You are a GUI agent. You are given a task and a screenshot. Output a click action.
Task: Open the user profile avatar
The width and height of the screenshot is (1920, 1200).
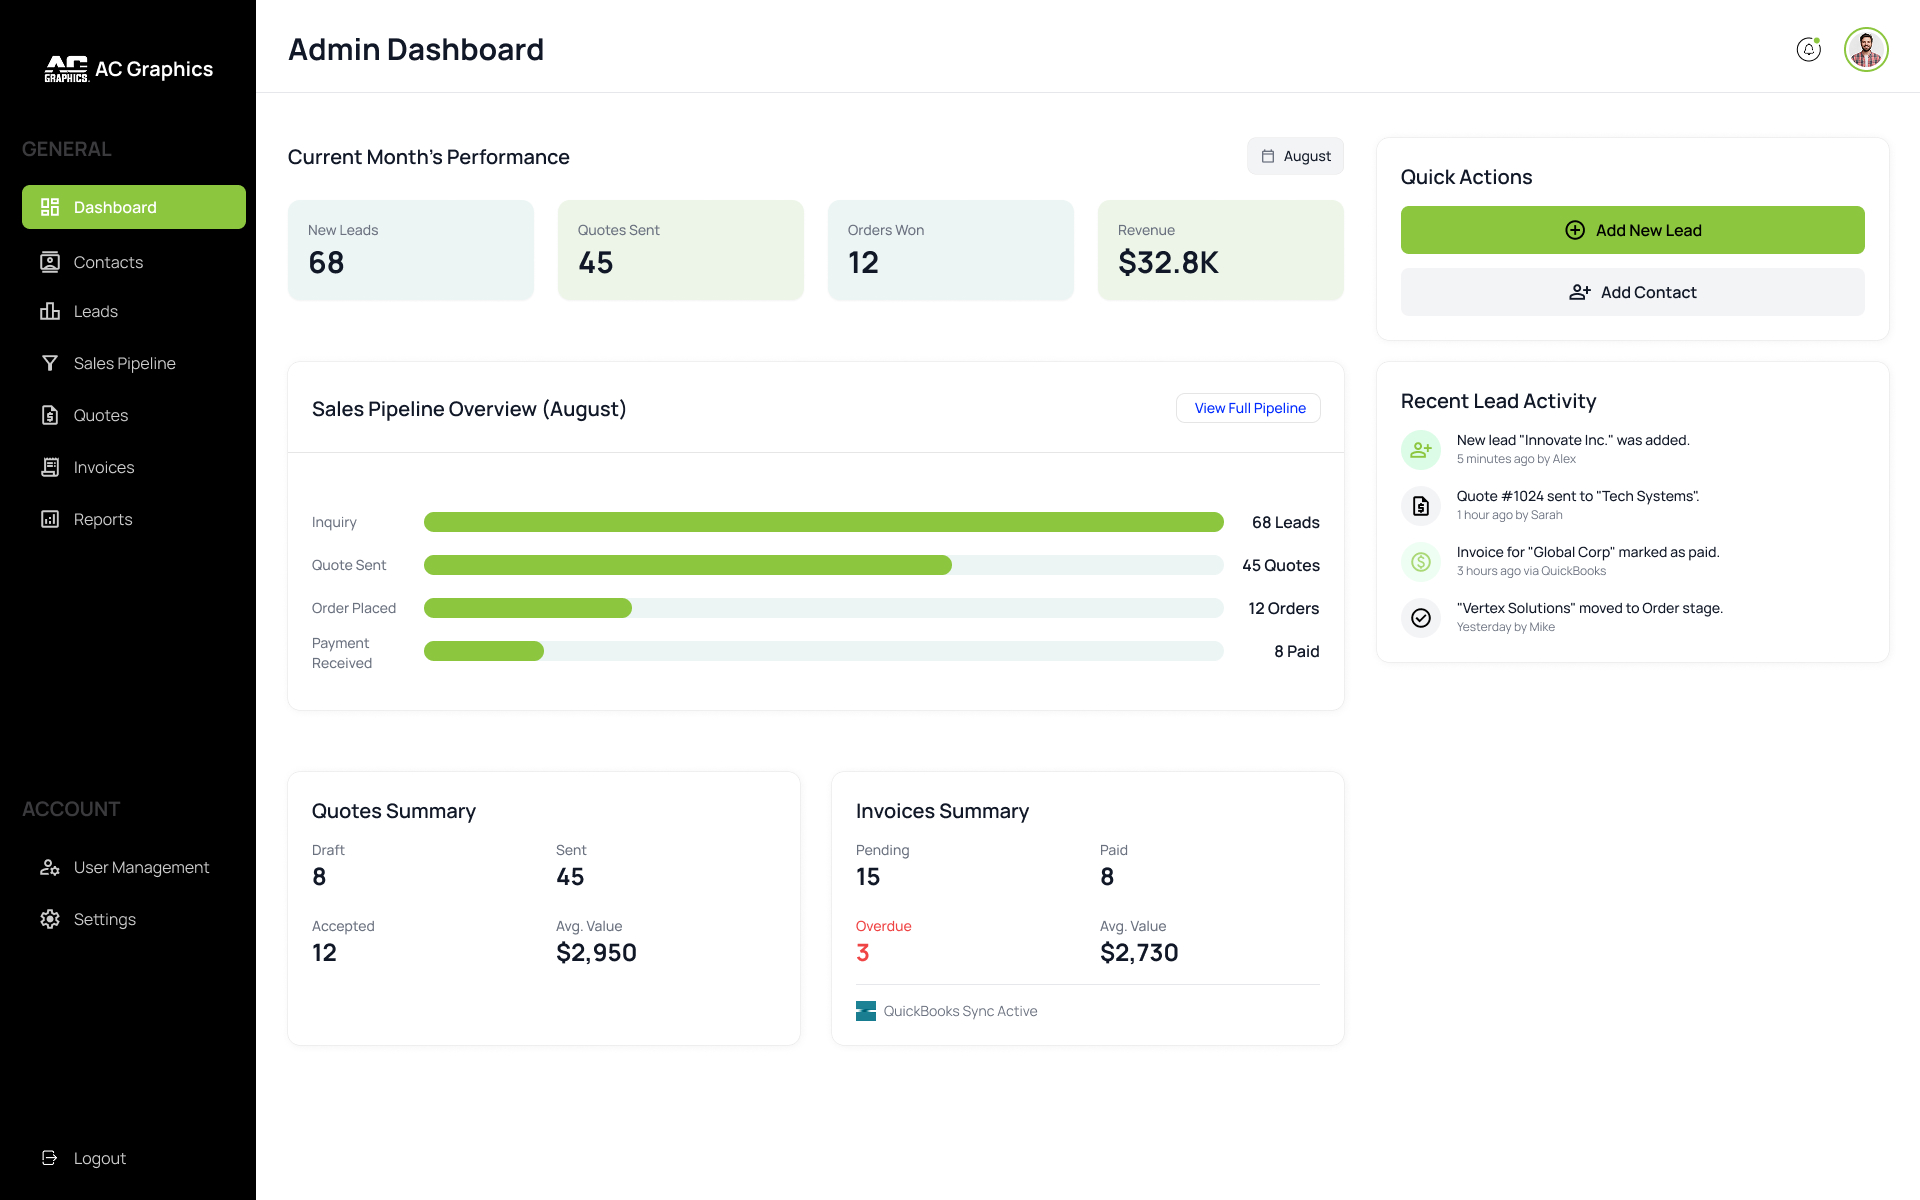tap(1865, 49)
